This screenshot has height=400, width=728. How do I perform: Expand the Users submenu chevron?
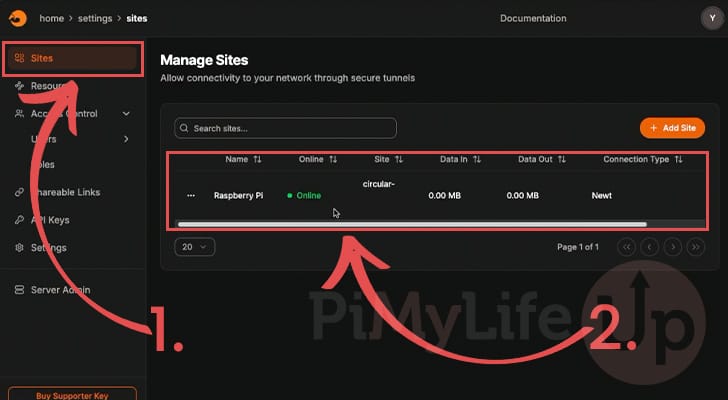pos(126,139)
